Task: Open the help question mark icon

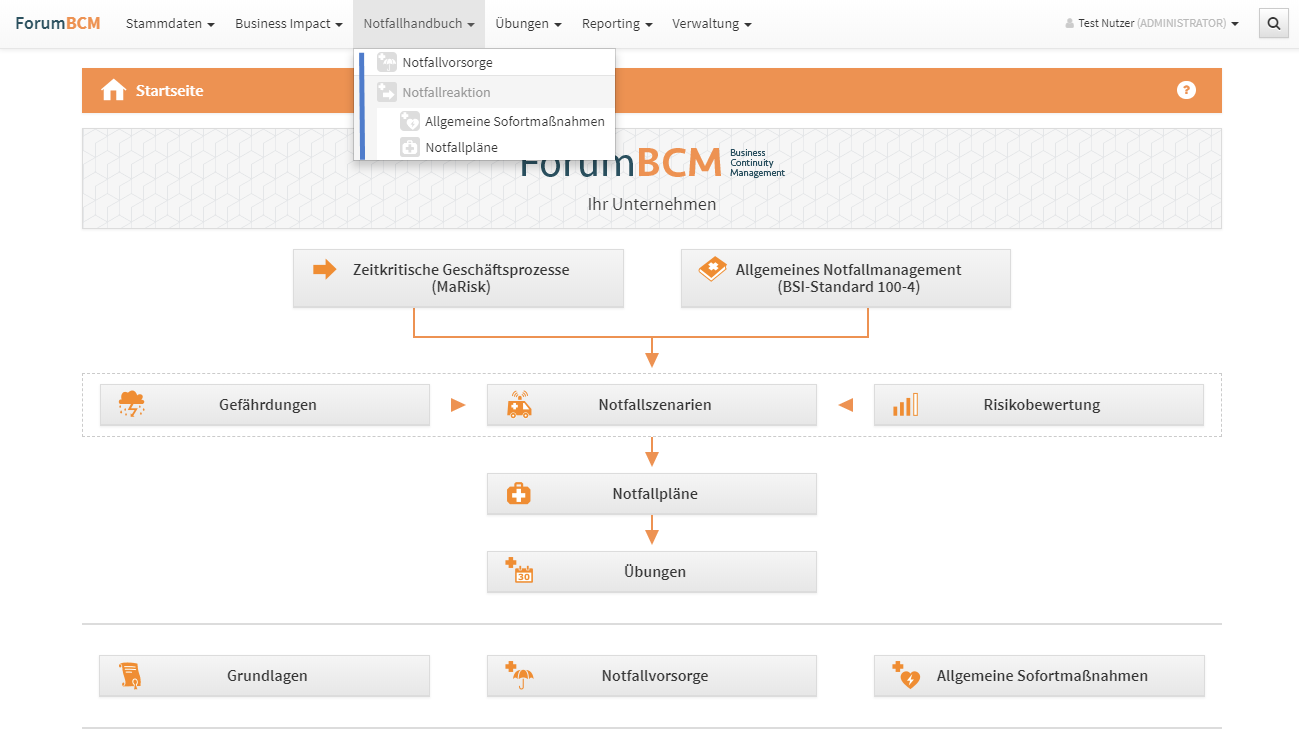Action: pyautogui.click(x=1186, y=90)
